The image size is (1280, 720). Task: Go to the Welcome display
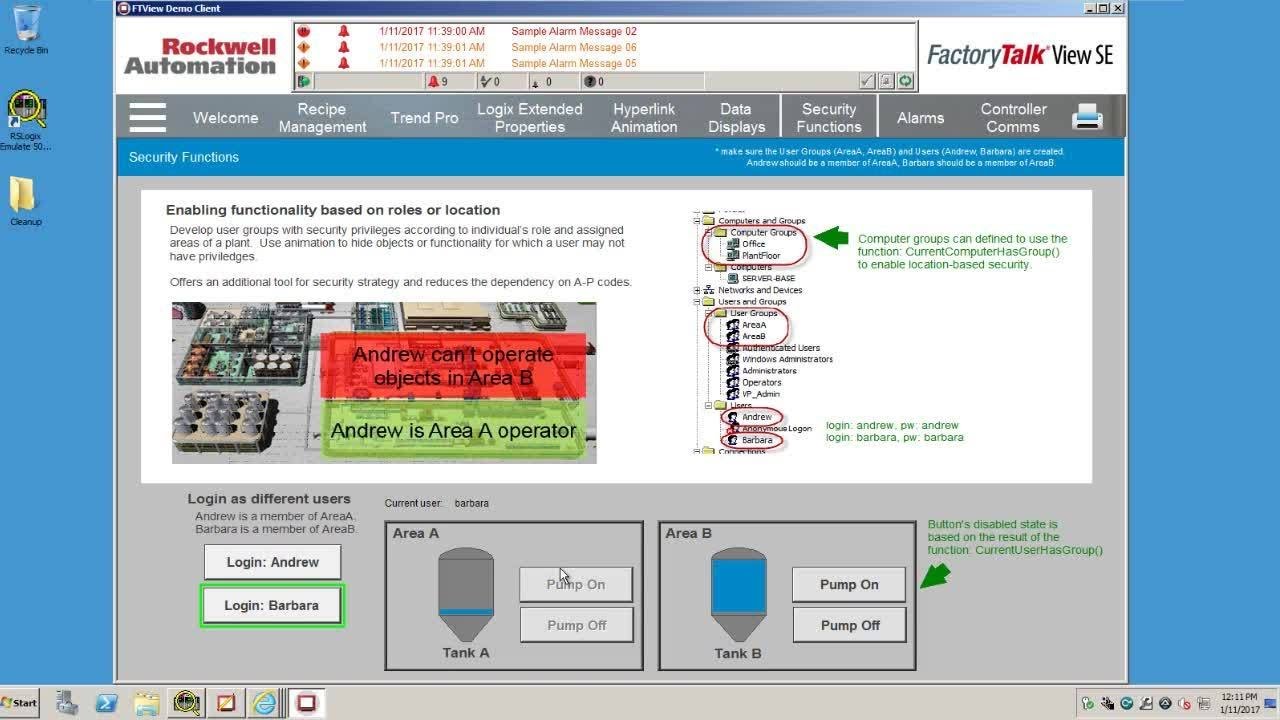[x=225, y=118]
